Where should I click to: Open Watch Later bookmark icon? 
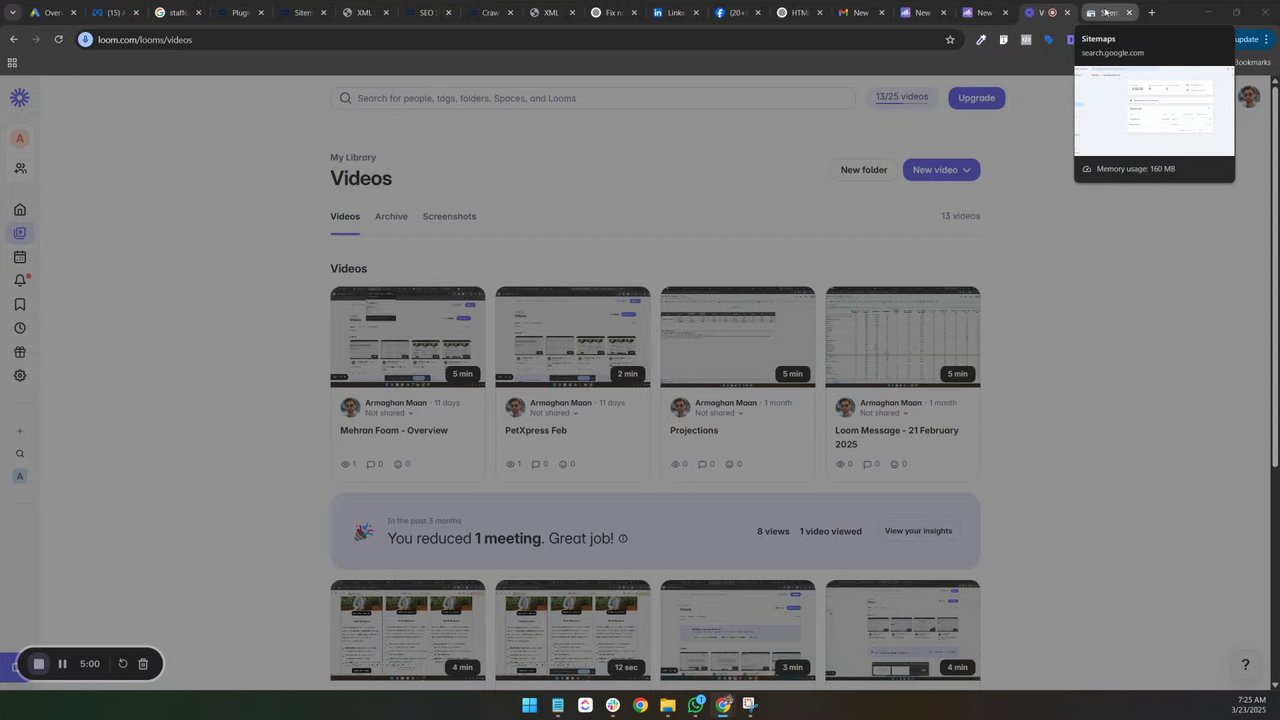19,305
